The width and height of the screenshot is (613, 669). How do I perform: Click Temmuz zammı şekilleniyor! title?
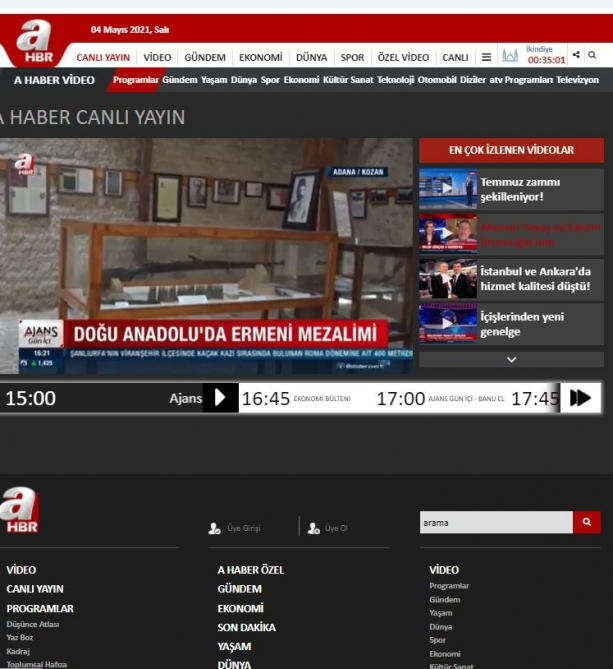[520, 189]
